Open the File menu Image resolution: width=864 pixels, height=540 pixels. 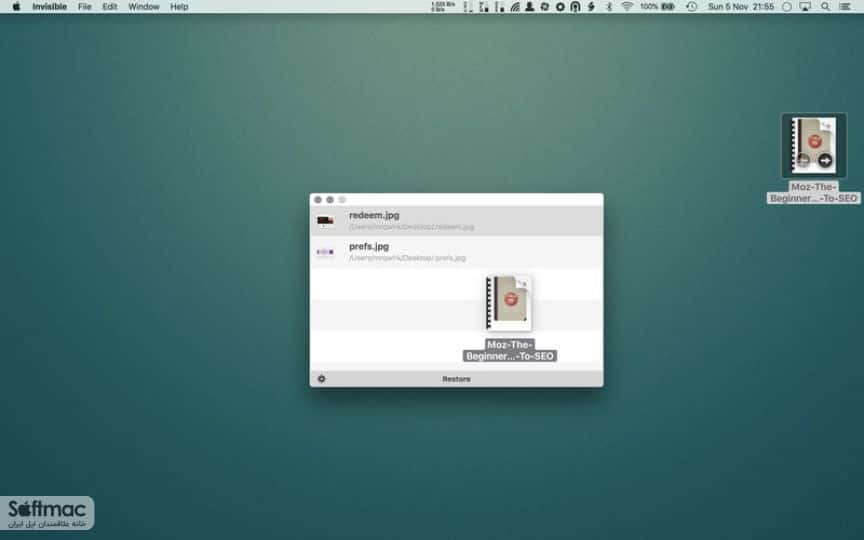click(x=84, y=7)
